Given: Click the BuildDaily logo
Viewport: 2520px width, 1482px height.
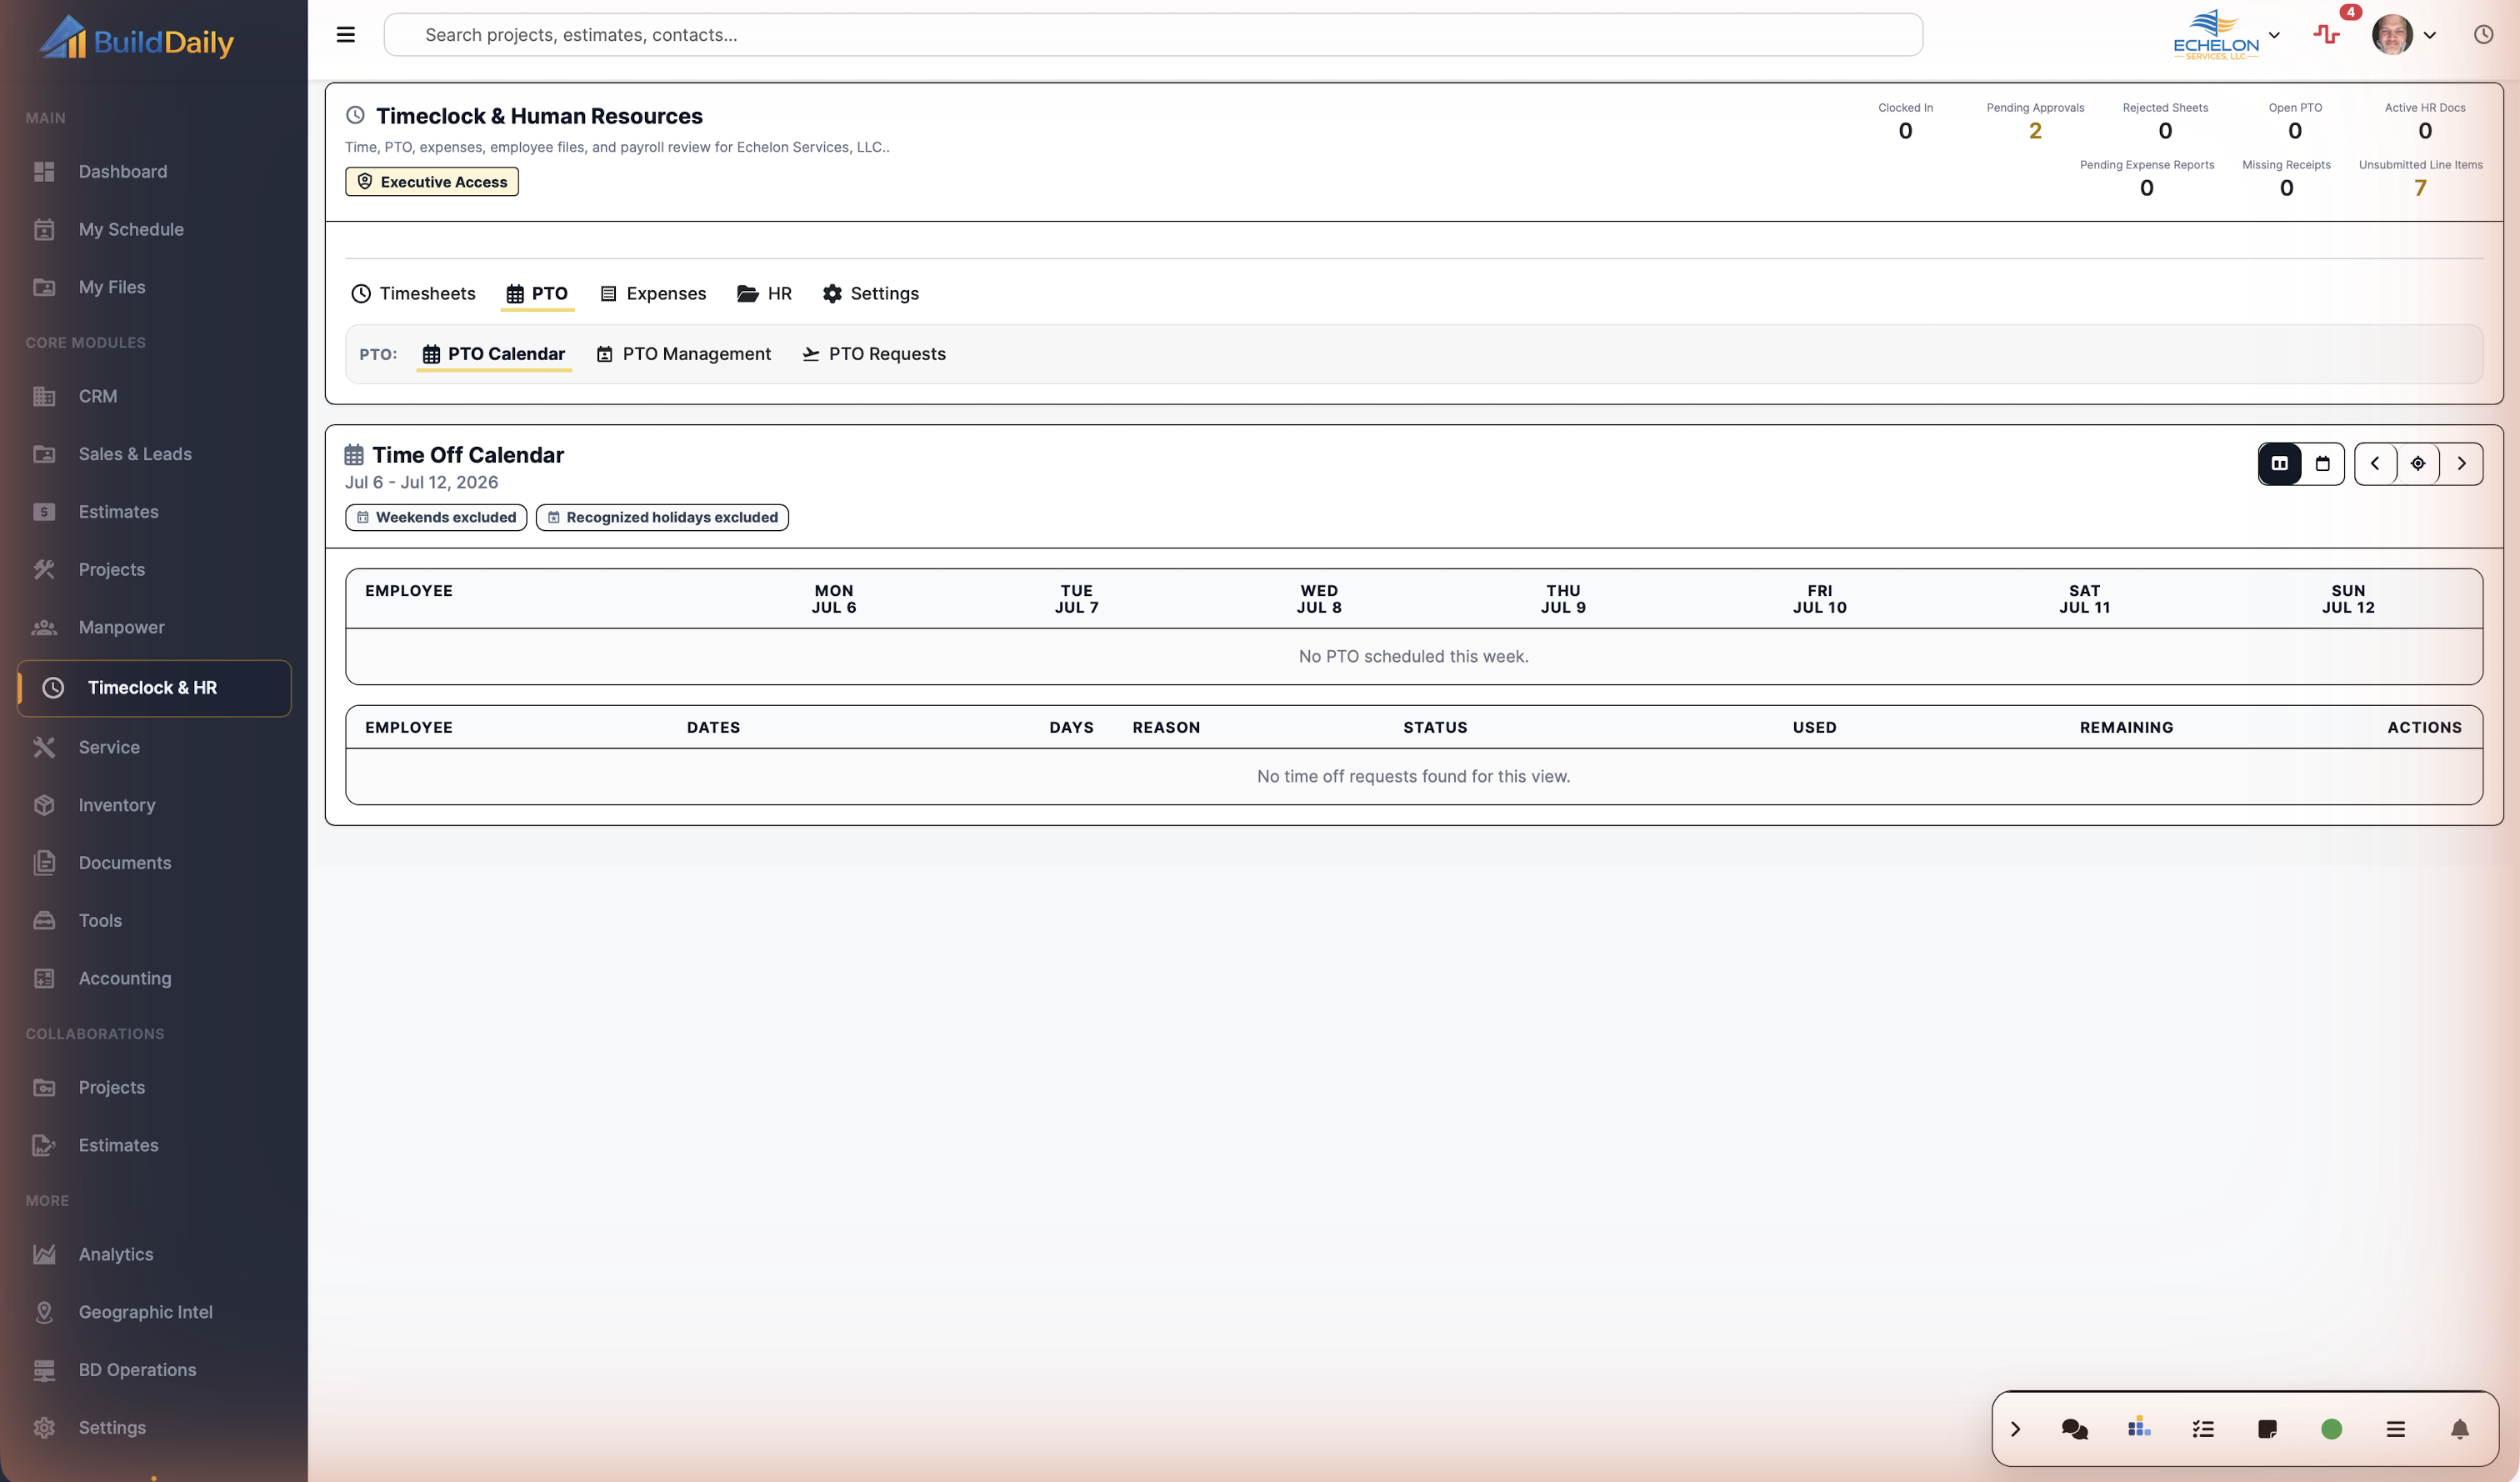Looking at the screenshot, I should point(137,39).
